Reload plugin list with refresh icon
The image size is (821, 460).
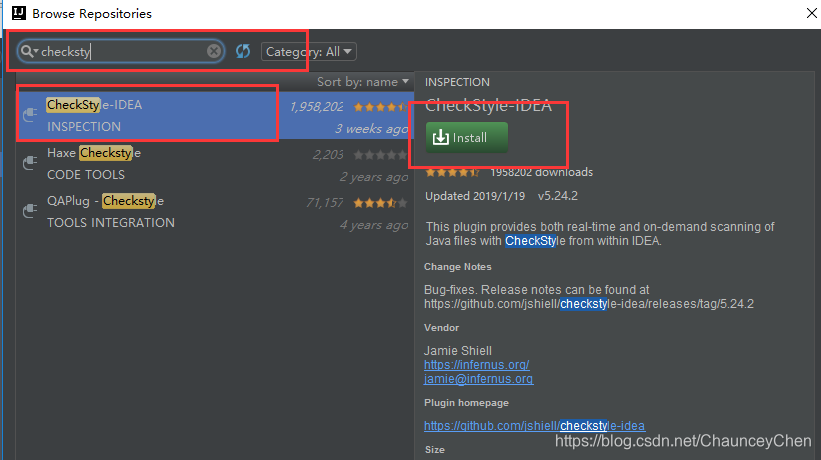coord(243,51)
